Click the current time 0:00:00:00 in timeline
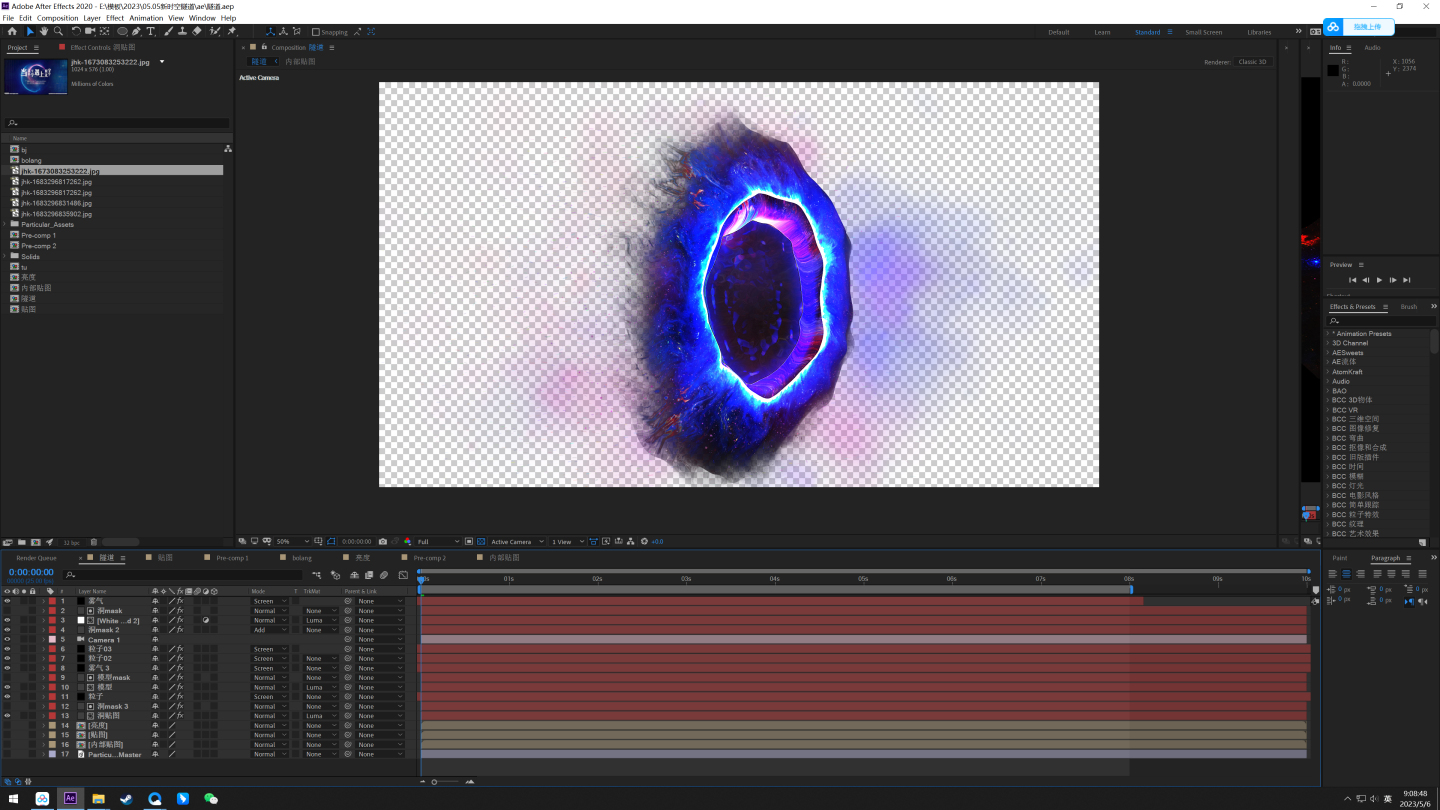The image size is (1440, 810). (x=31, y=572)
